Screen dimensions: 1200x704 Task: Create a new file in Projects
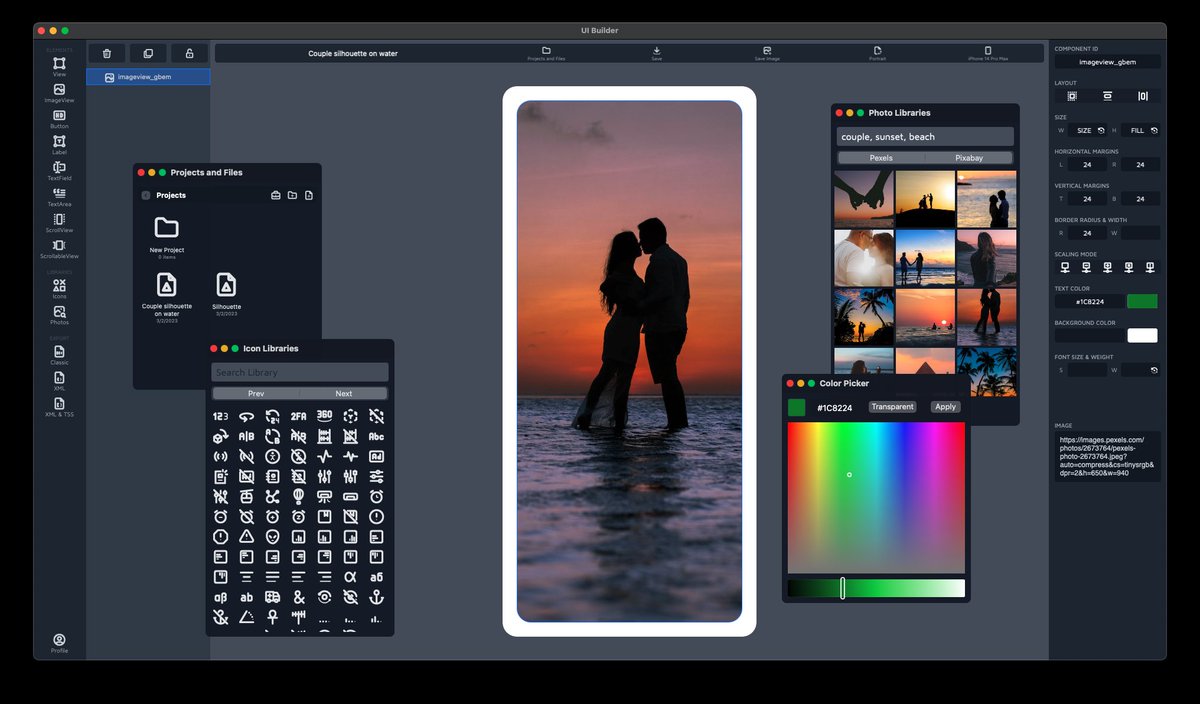[309, 195]
